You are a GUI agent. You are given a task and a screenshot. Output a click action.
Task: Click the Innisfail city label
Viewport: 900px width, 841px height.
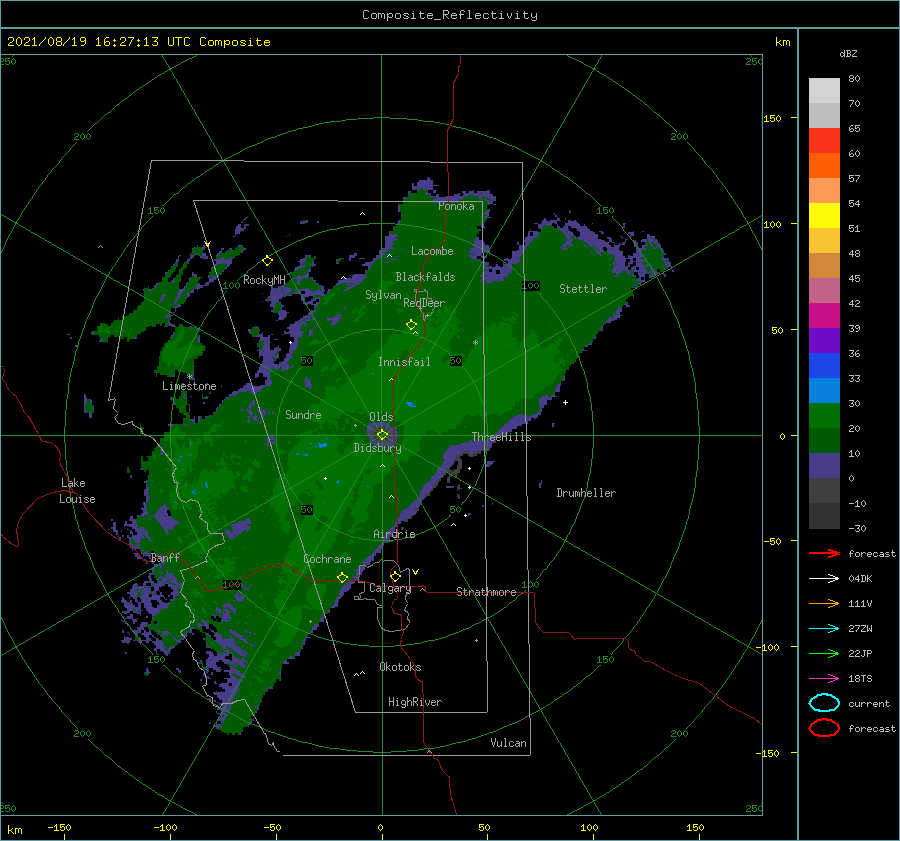404,362
